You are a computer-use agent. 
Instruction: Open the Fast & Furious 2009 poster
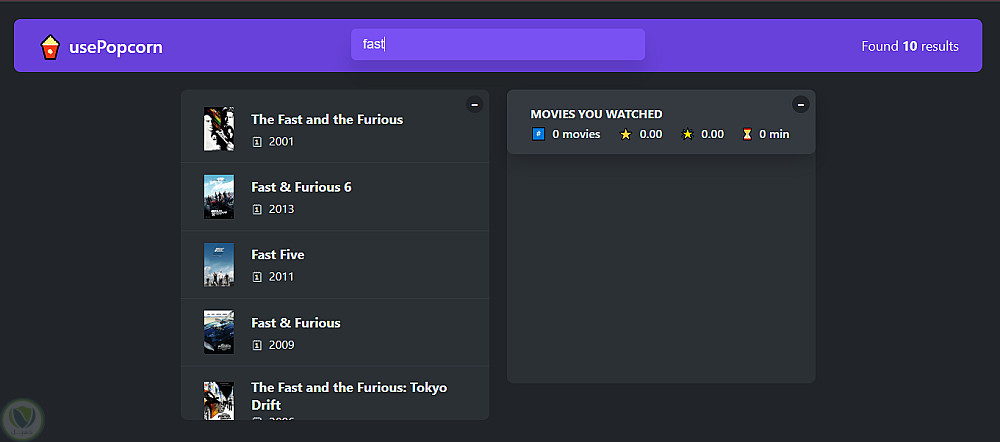point(218,332)
